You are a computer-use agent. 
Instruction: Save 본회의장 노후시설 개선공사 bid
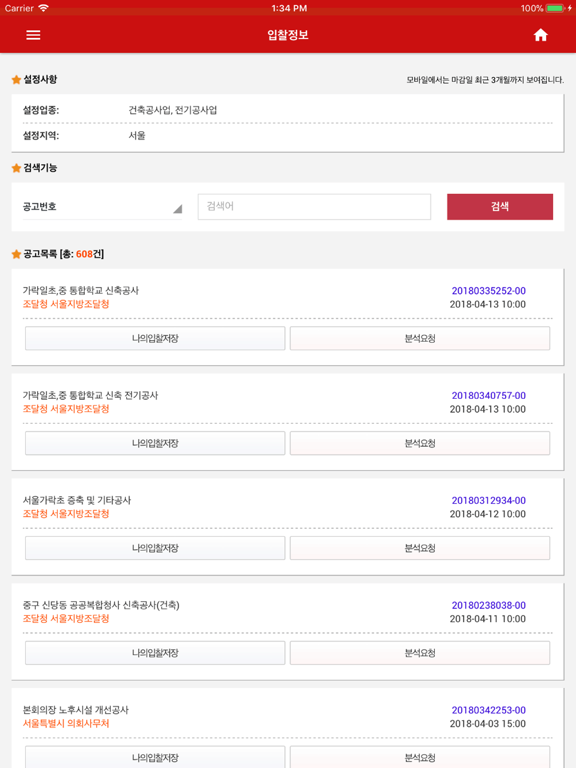(x=155, y=757)
